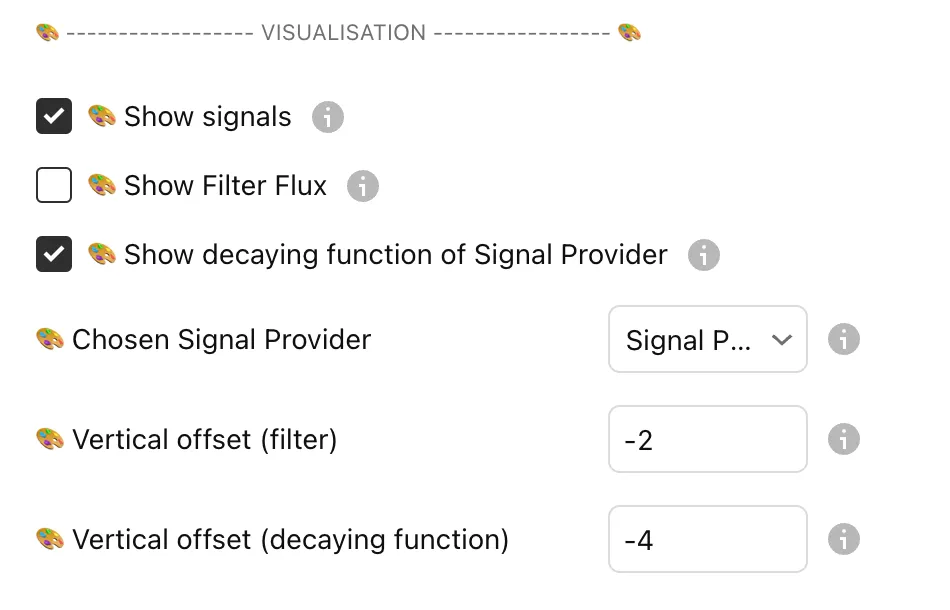Click palette icon left of VISUALISATION header
950x610 pixels.
(x=47, y=33)
